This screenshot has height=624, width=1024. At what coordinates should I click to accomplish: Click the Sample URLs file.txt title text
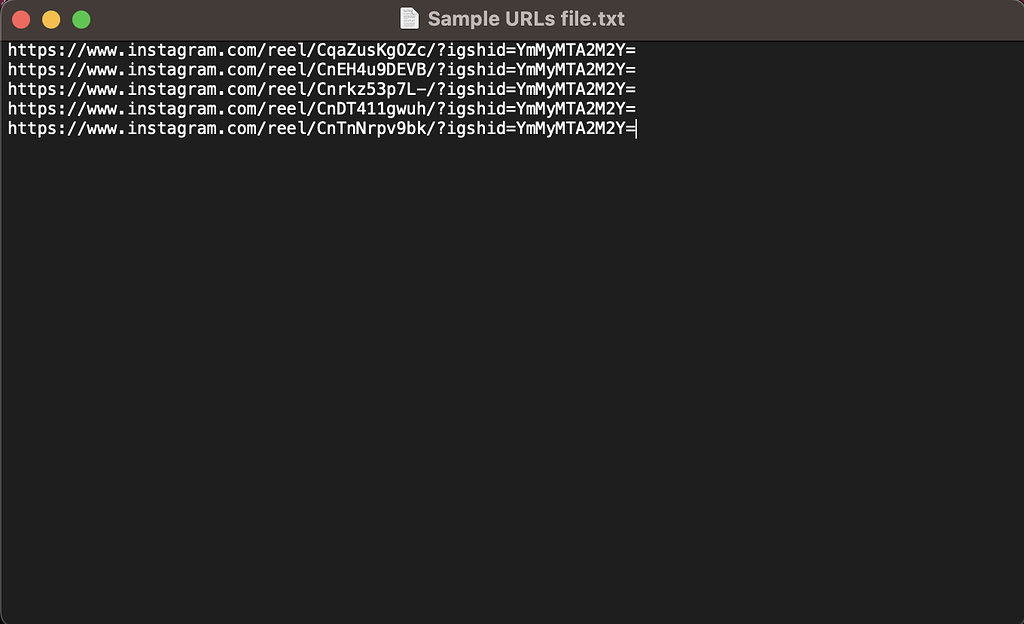[x=526, y=19]
